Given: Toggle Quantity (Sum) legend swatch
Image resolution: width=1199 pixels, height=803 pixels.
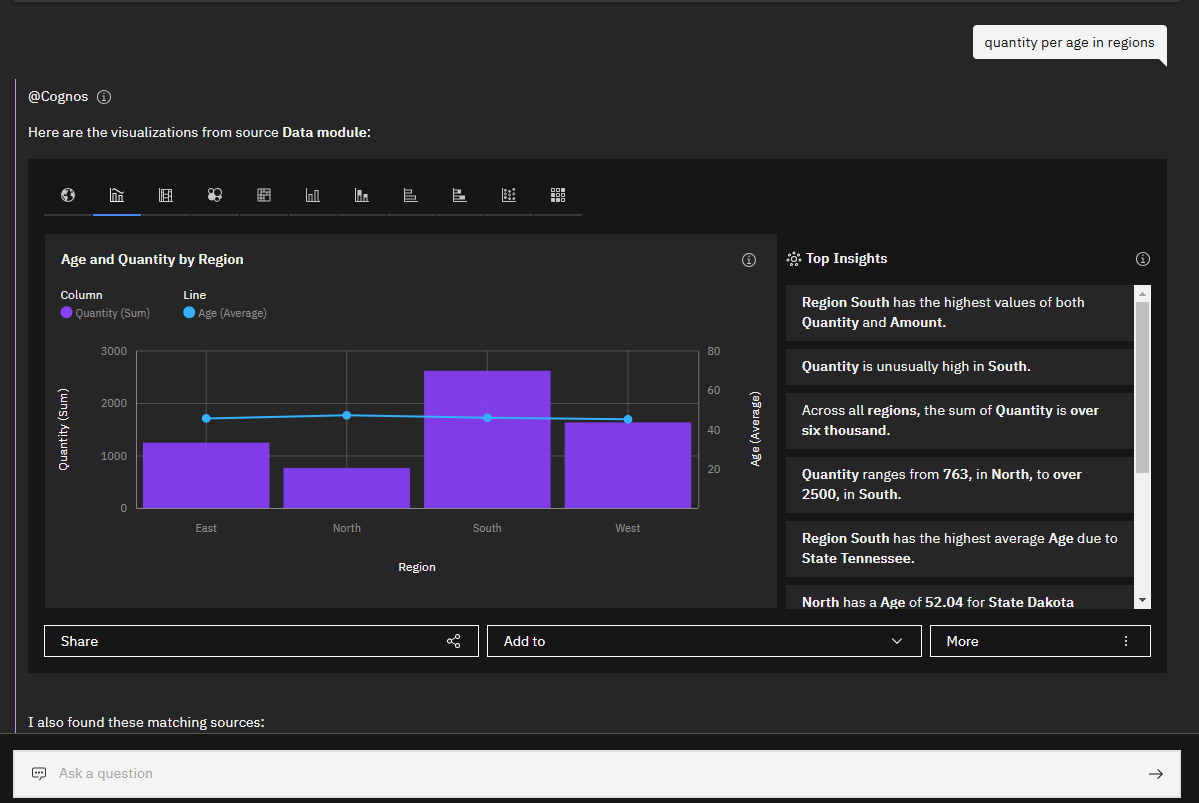Looking at the screenshot, I should [x=67, y=312].
